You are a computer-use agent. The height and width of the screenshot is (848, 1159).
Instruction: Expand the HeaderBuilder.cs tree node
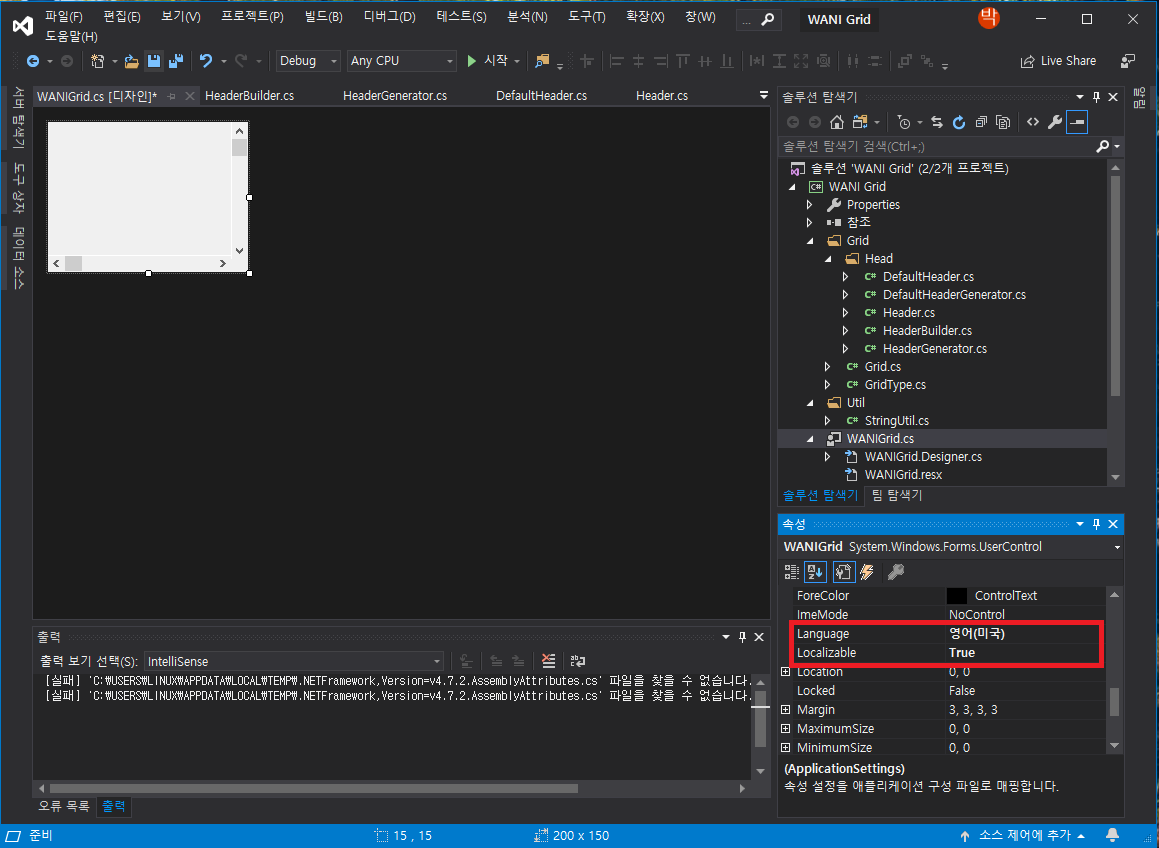846,330
